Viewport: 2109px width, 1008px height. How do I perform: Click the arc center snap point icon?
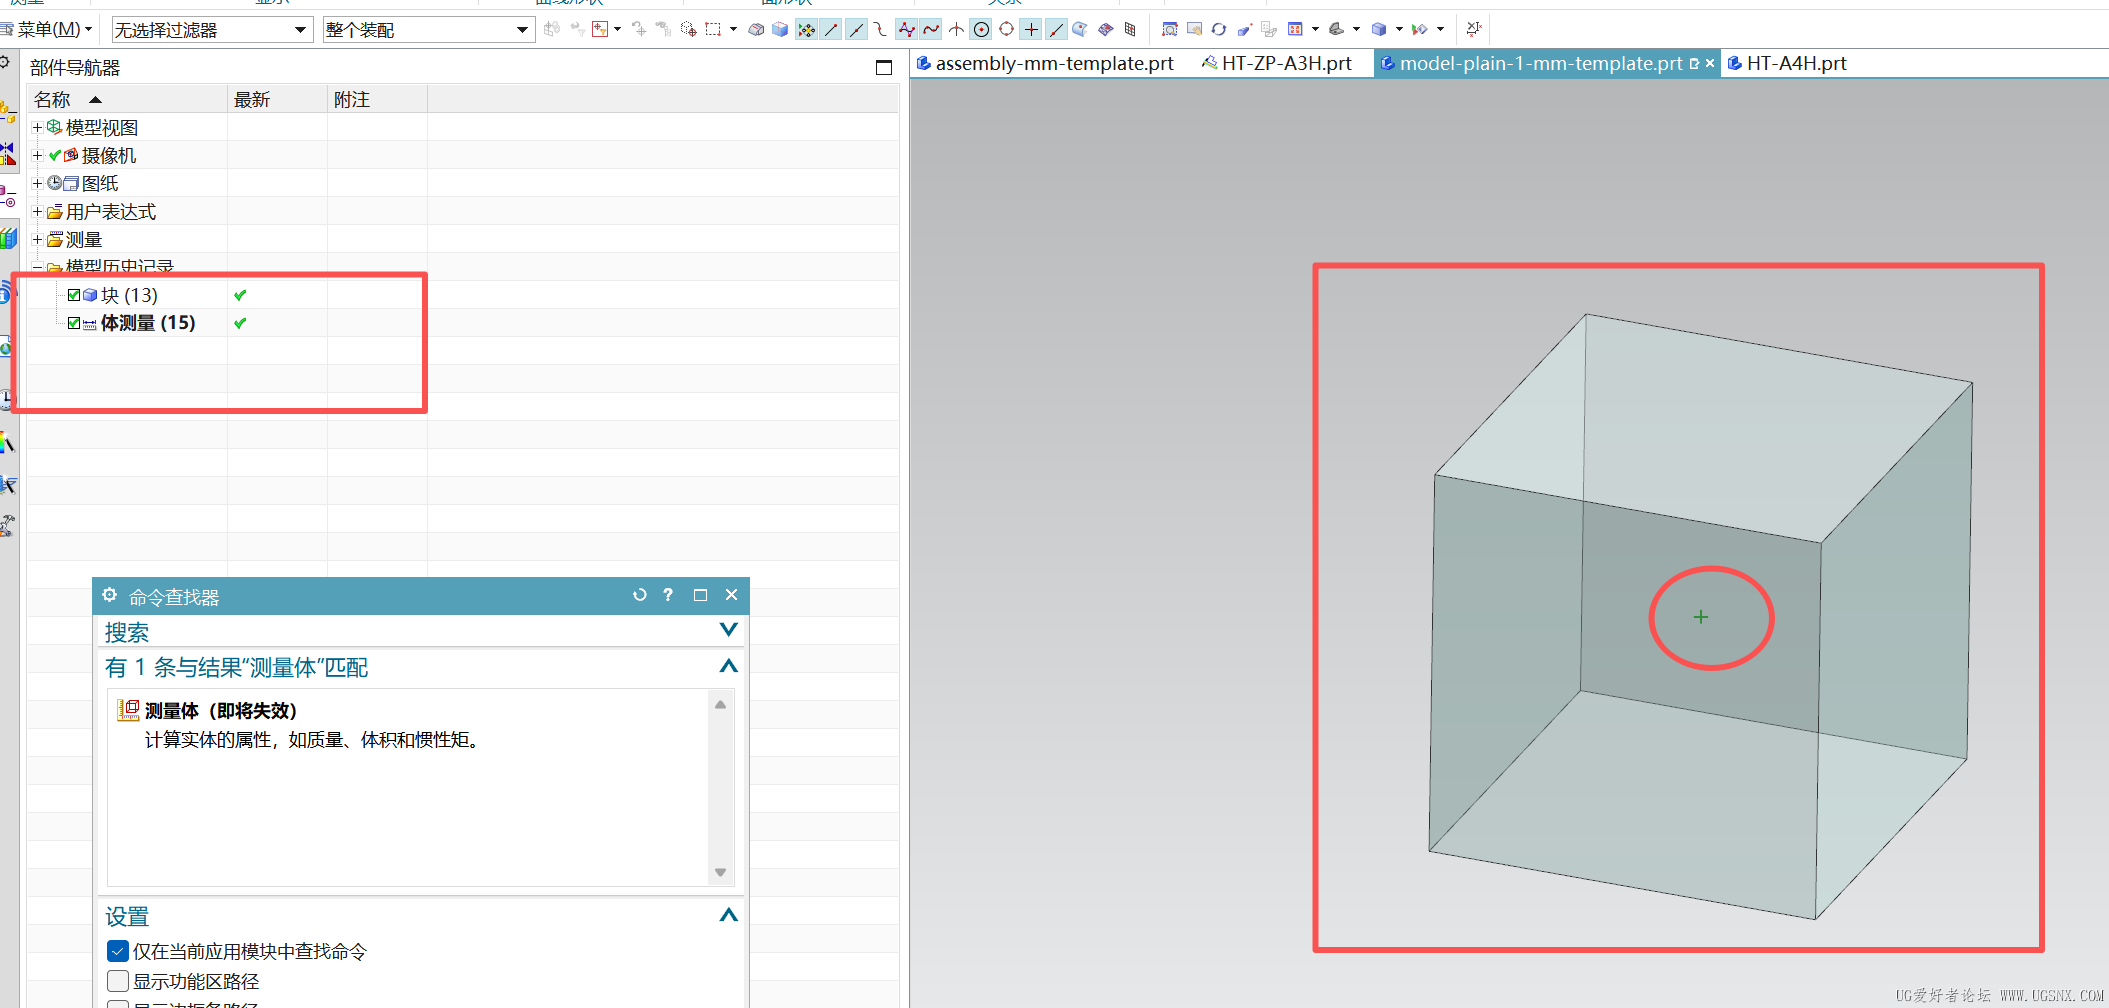point(982,30)
